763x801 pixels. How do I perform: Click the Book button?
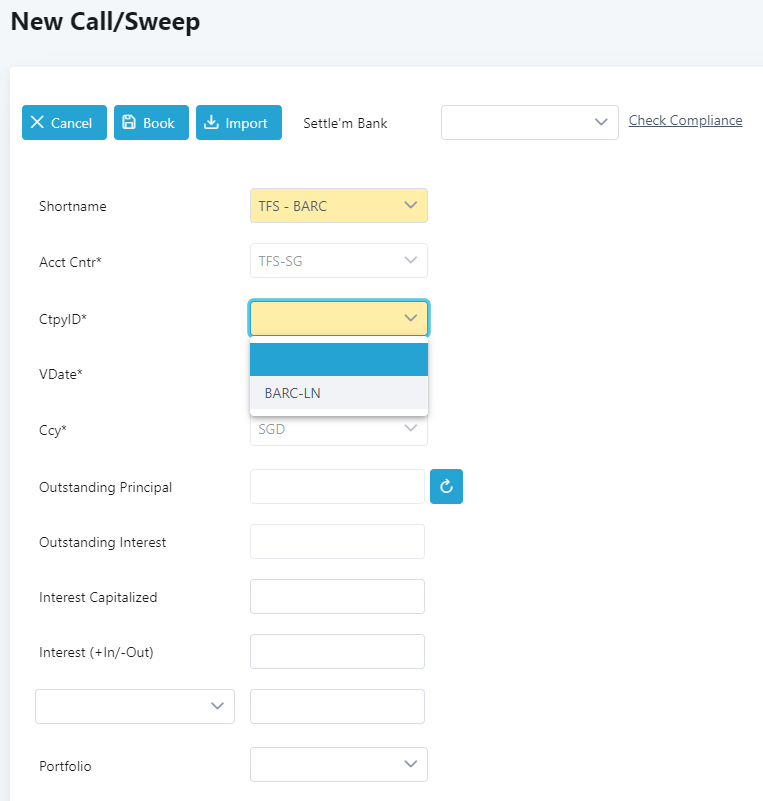pyautogui.click(x=151, y=123)
